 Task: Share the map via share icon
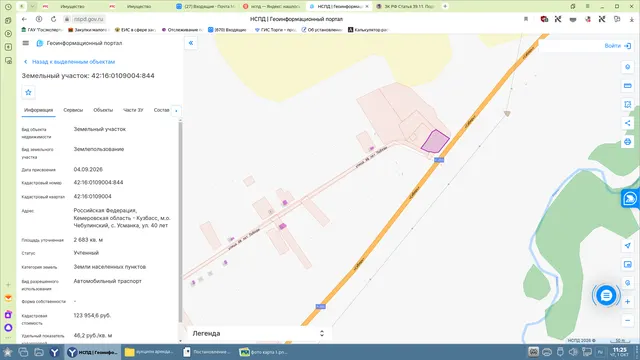[627, 123]
